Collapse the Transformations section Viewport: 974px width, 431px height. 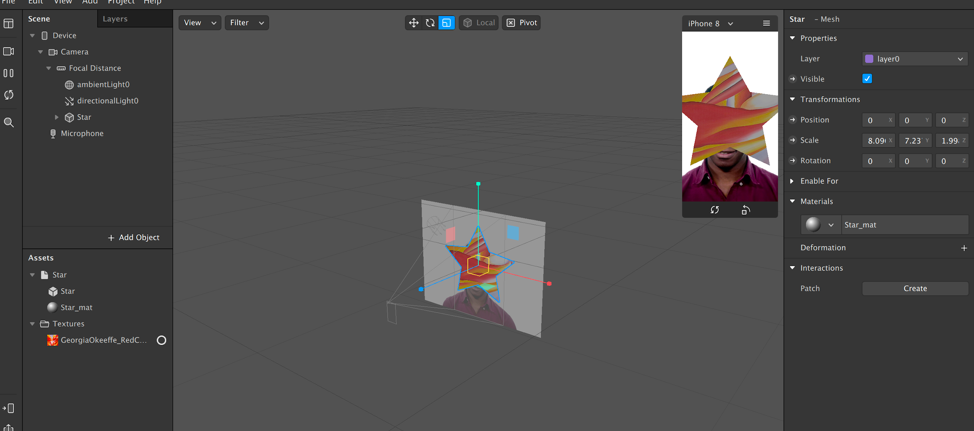click(792, 99)
